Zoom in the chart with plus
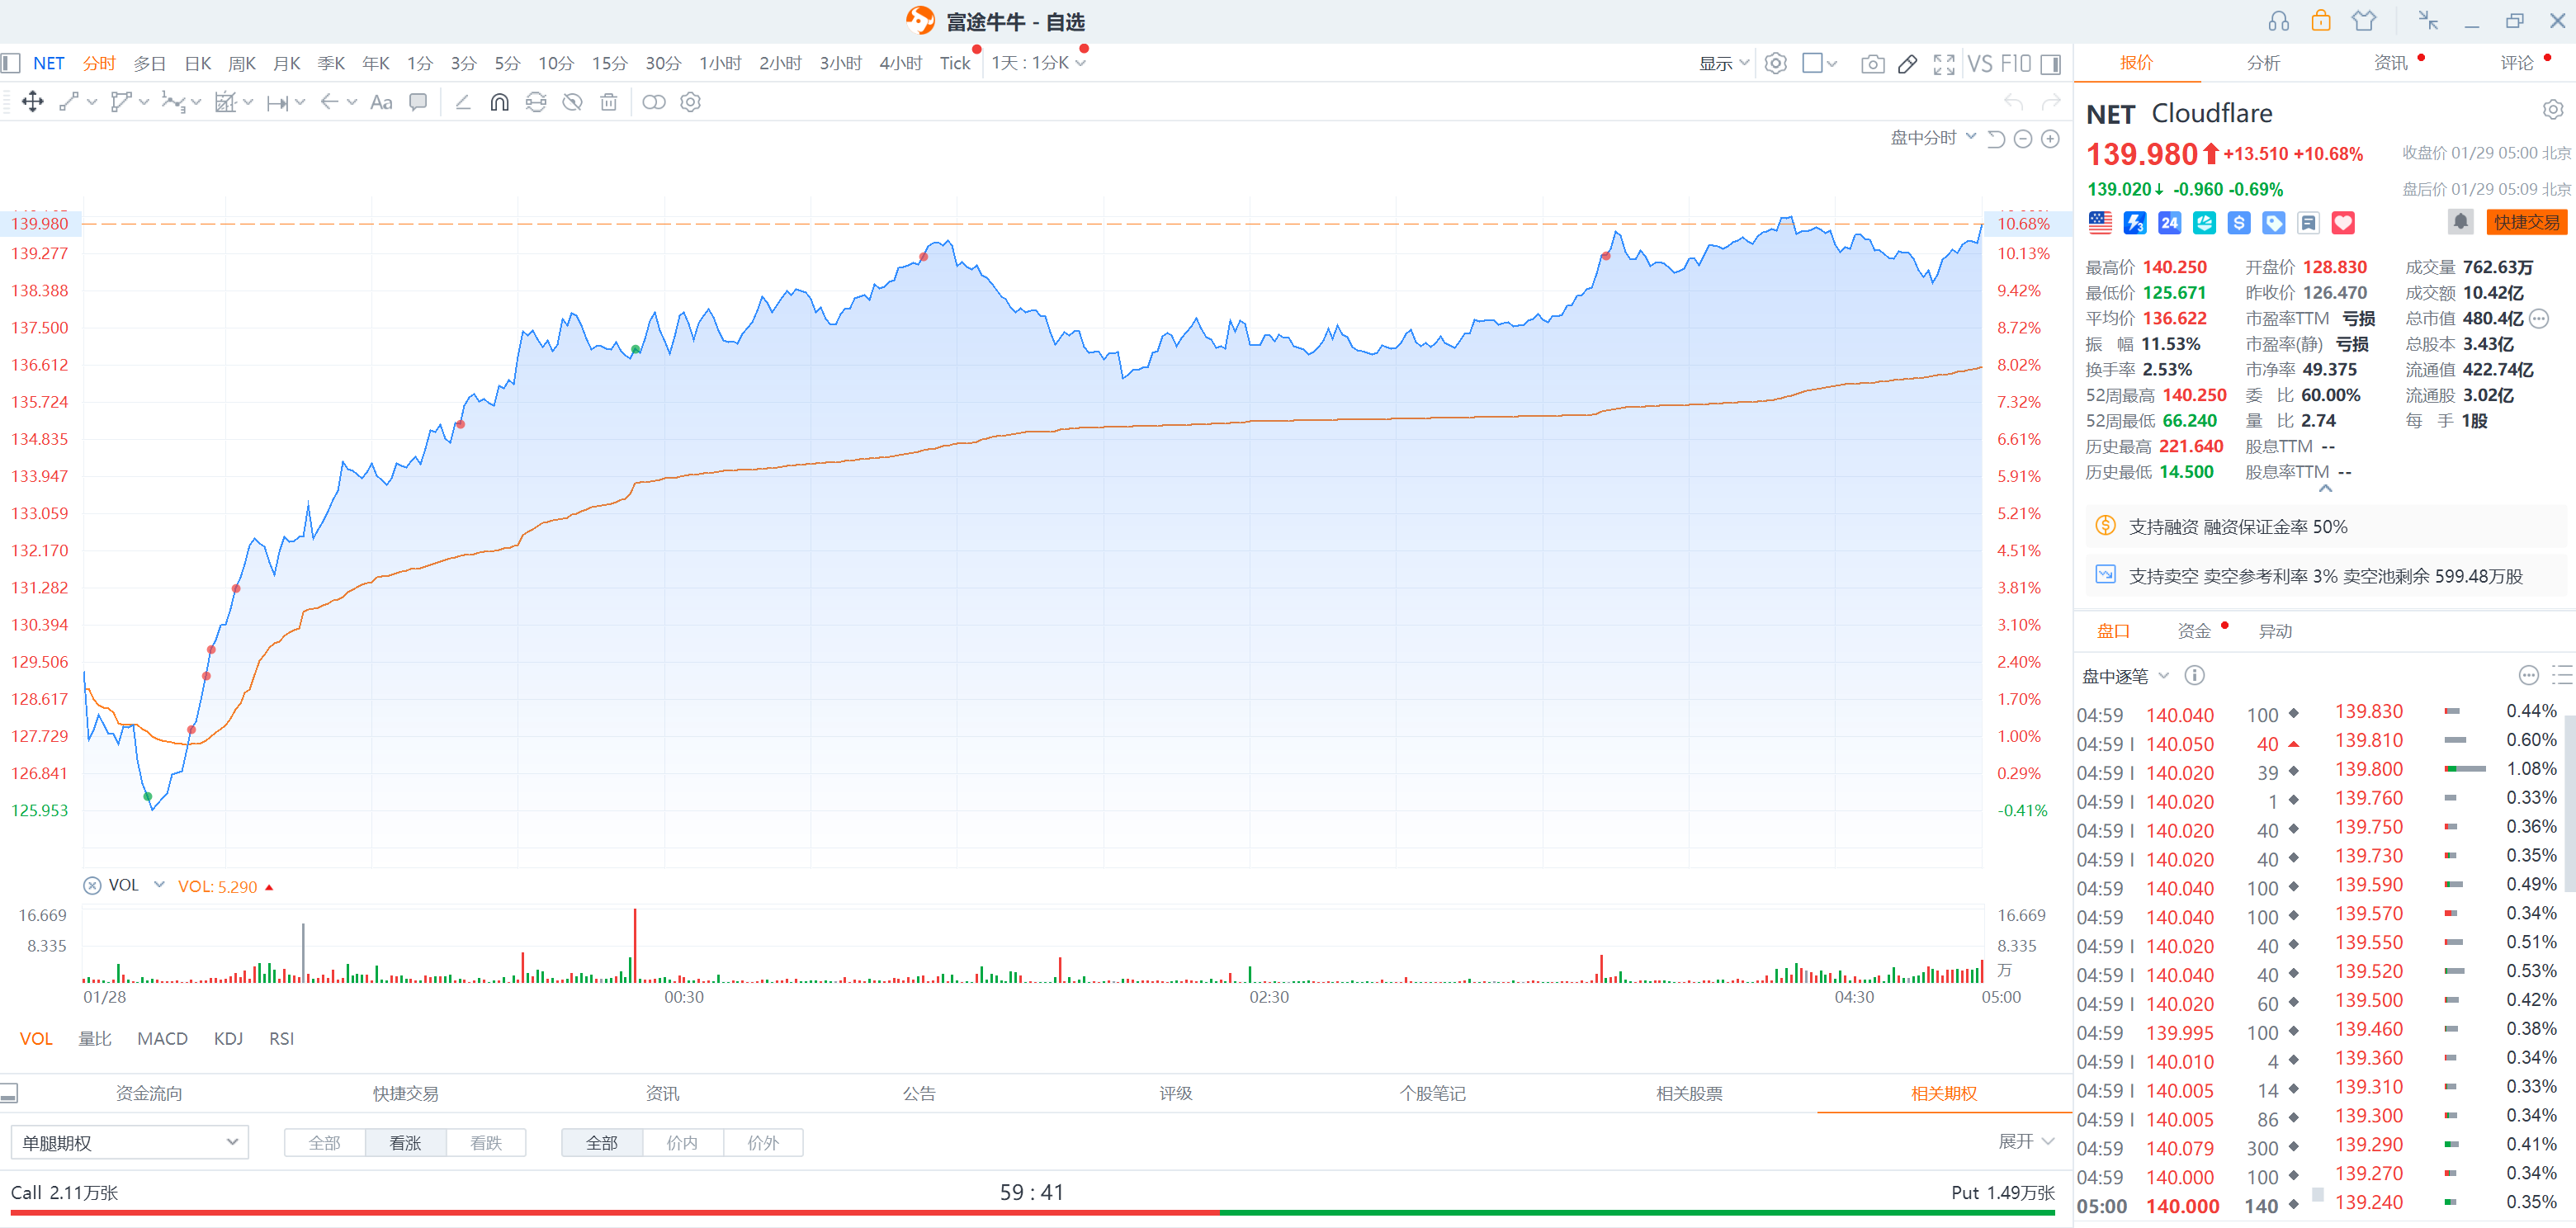This screenshot has height=1228, width=2576. coord(2050,139)
